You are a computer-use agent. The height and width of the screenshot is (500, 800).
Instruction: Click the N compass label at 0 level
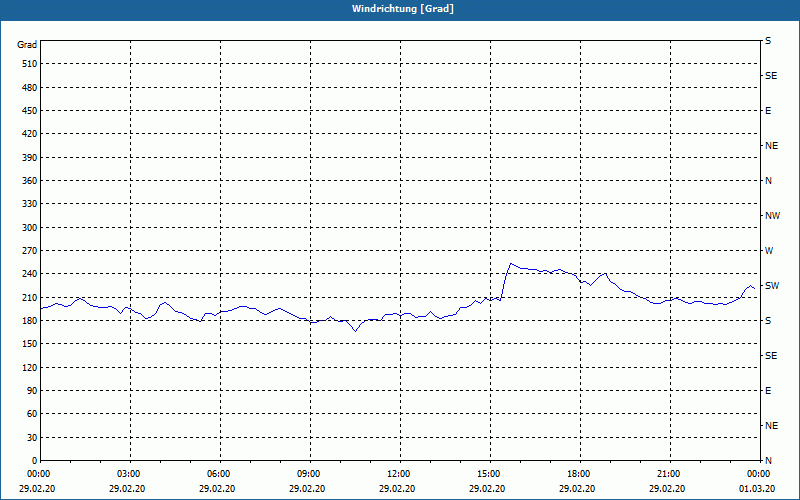768,461
